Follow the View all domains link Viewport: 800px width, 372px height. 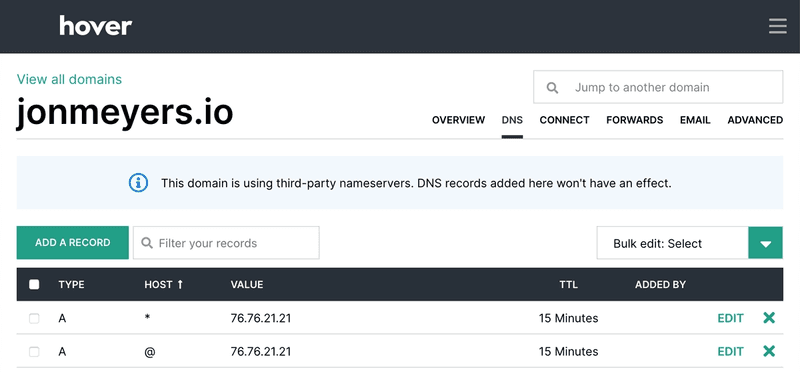coord(69,80)
